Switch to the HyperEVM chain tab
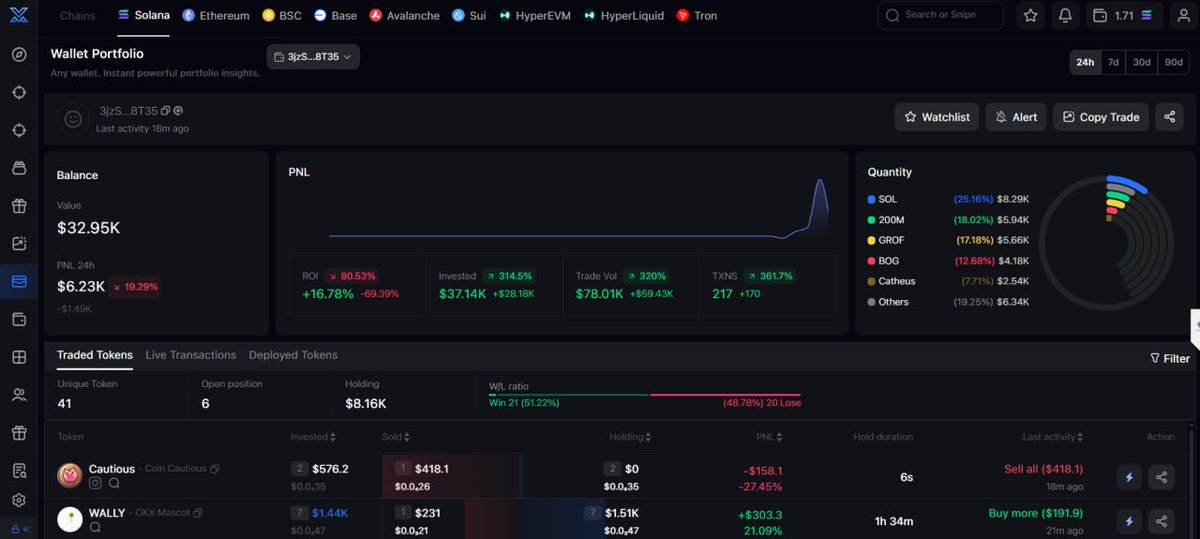The image size is (1200, 539). point(536,16)
